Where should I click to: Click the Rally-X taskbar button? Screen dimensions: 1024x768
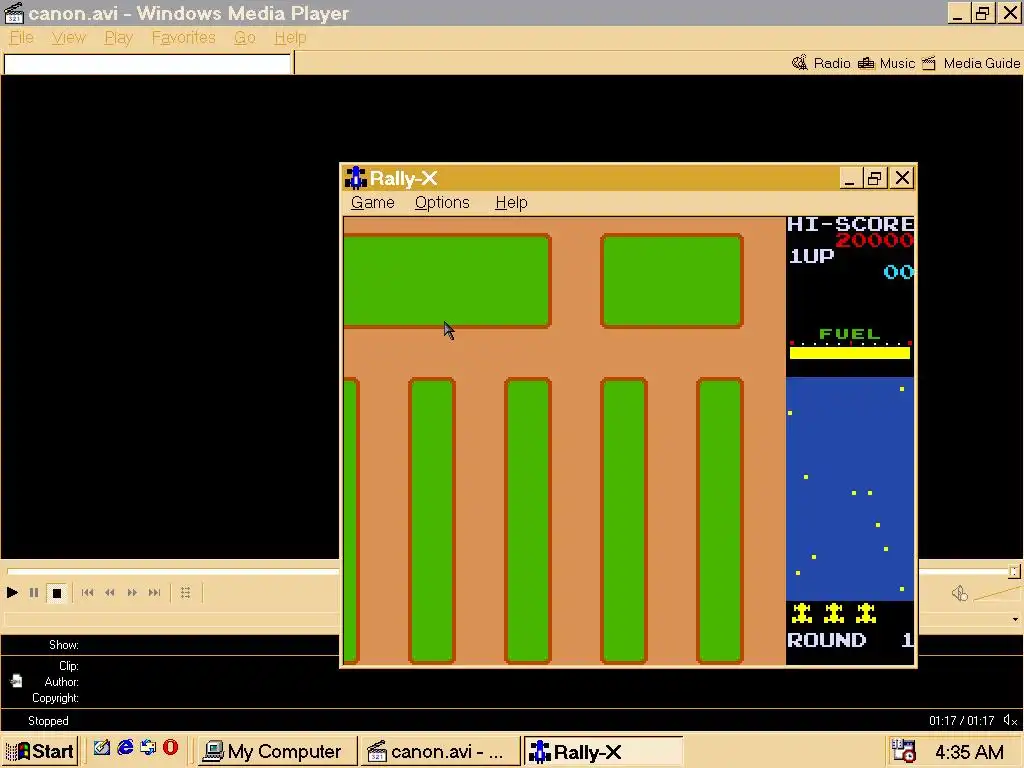click(603, 752)
